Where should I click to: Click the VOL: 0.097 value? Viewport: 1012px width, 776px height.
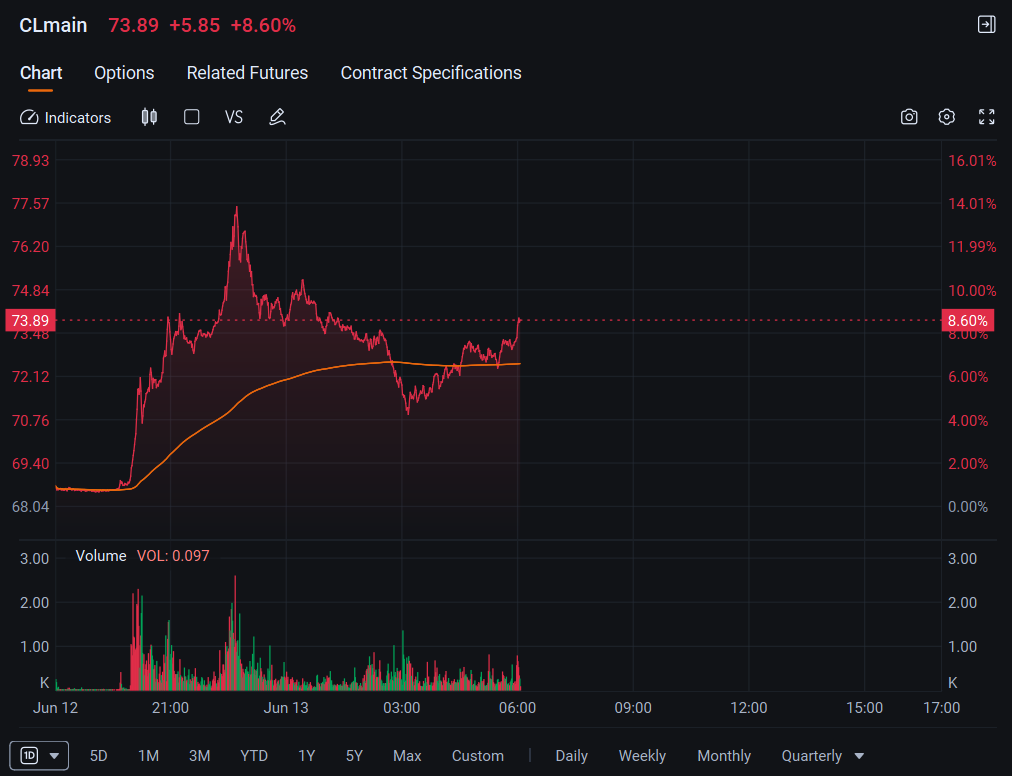(173, 556)
